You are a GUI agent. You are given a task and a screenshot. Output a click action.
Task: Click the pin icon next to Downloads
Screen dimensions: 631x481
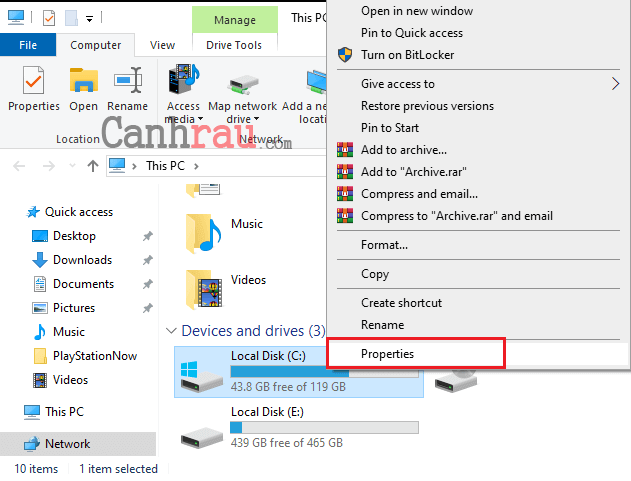[148, 260]
